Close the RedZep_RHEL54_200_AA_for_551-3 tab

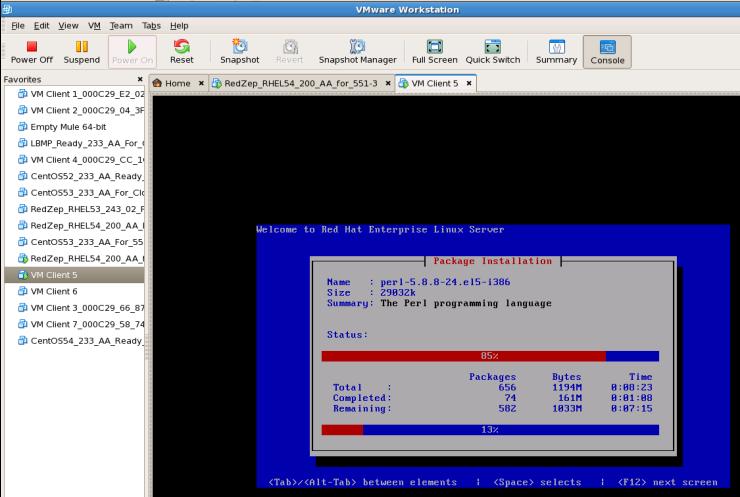(388, 83)
